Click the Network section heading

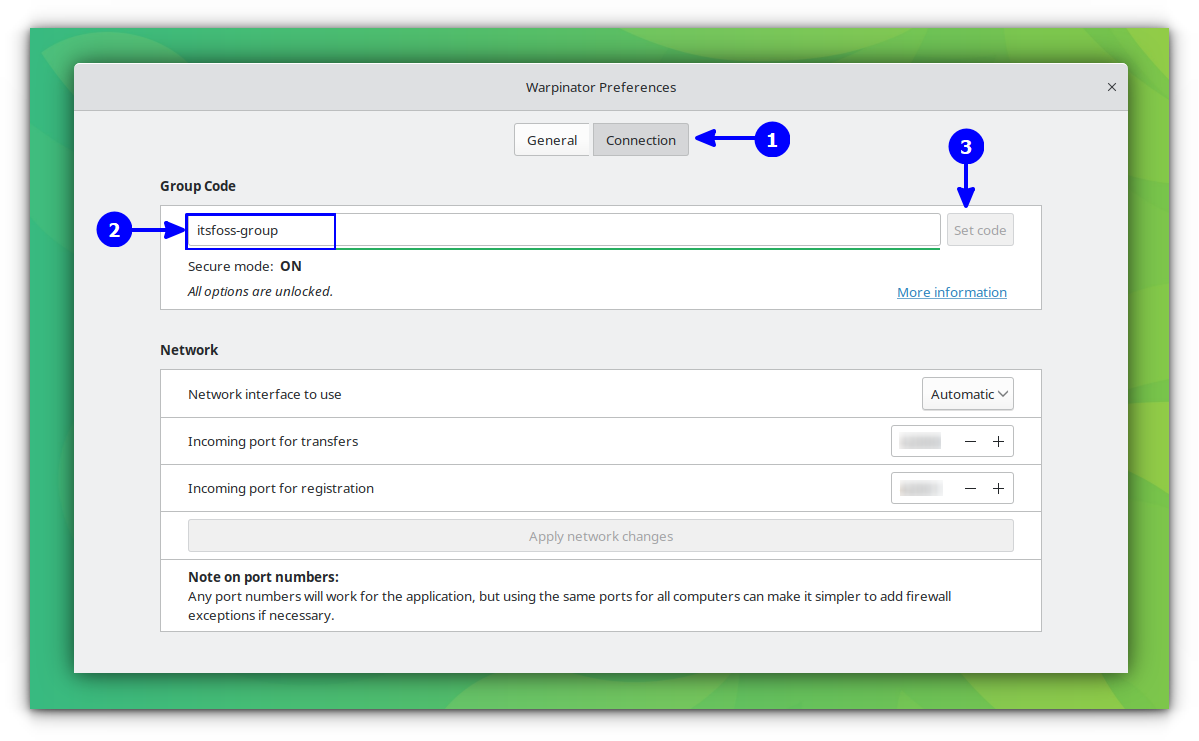(x=189, y=349)
